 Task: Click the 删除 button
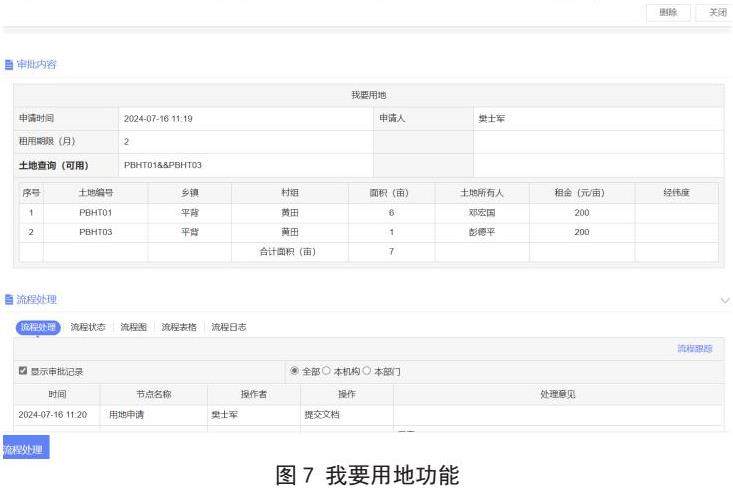(668, 13)
